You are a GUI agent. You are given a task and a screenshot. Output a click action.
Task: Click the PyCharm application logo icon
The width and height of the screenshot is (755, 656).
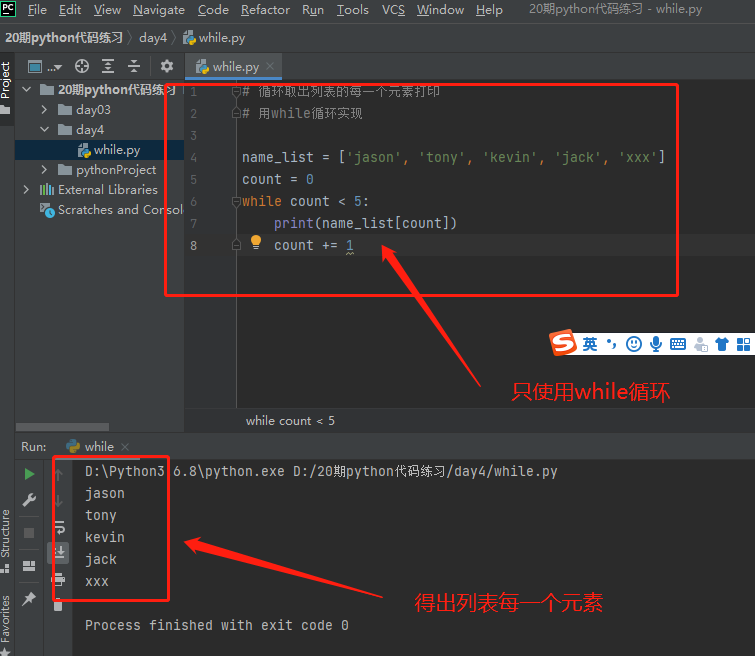[8, 9]
